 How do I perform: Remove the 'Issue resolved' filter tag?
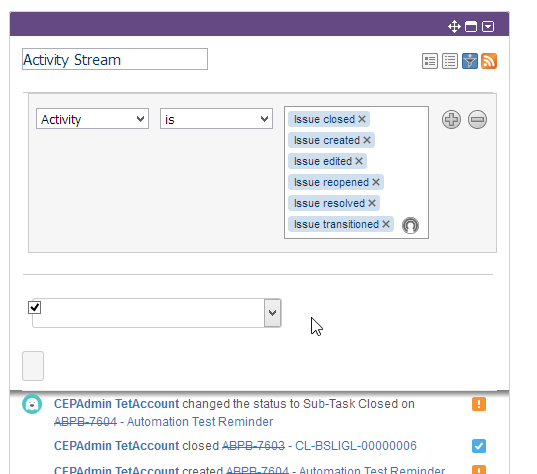pyautogui.click(x=372, y=203)
